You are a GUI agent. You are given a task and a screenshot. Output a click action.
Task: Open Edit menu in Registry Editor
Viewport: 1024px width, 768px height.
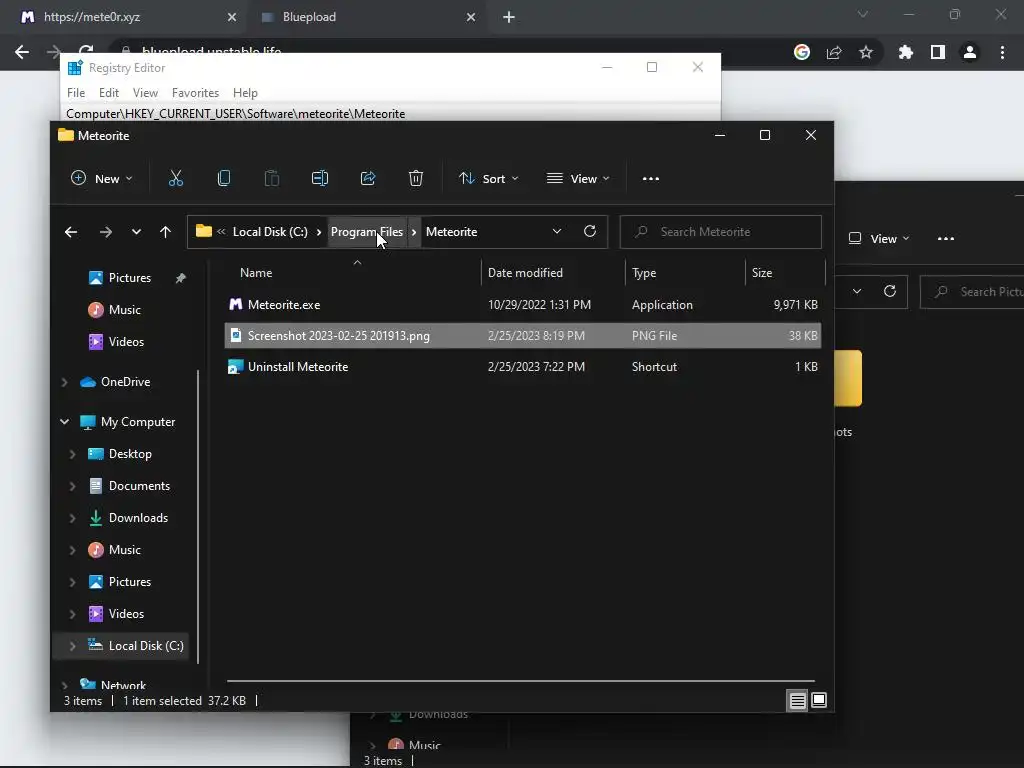pyautogui.click(x=108, y=93)
